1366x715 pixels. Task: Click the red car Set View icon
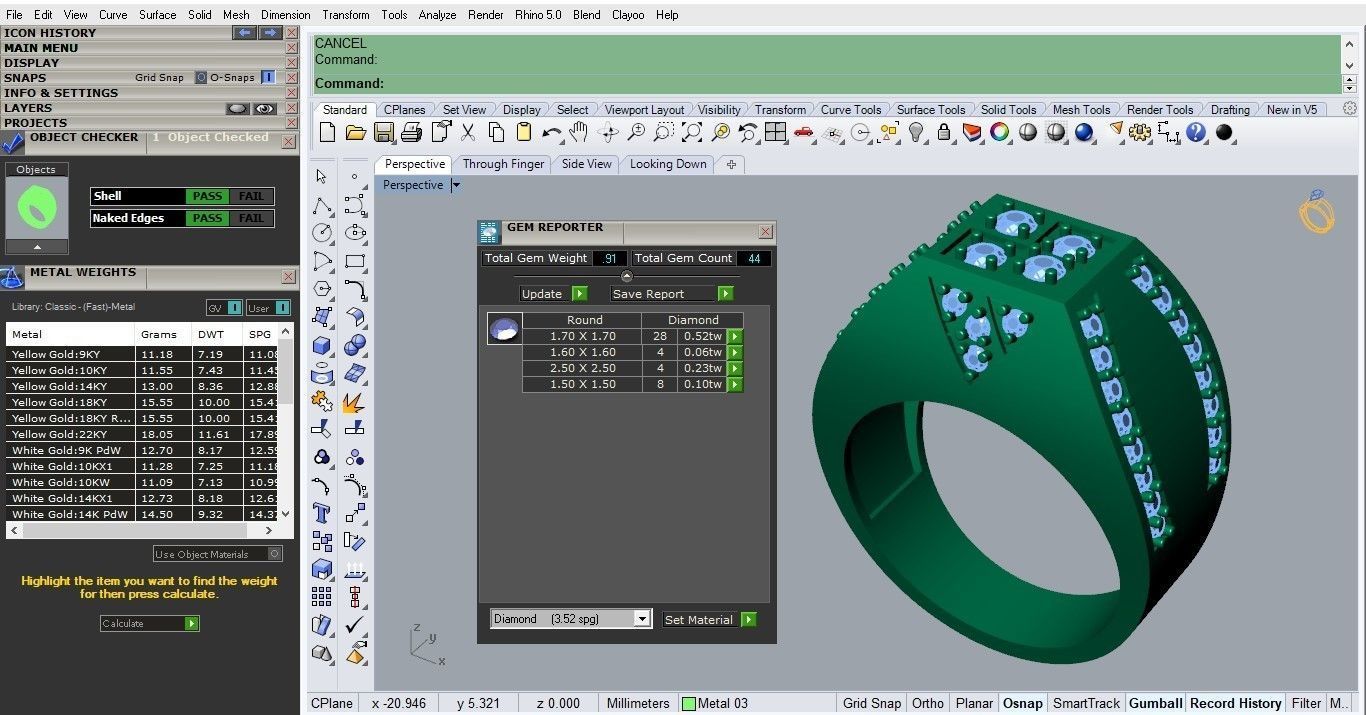[x=803, y=132]
